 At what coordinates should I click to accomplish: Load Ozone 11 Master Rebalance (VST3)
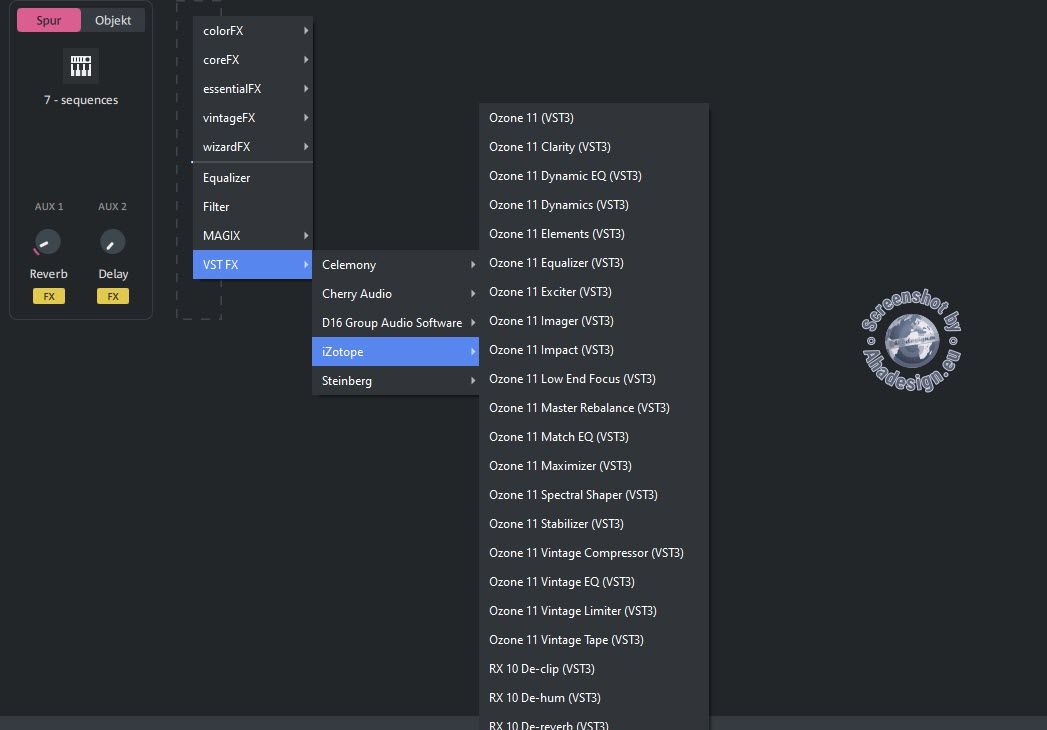click(x=594, y=408)
